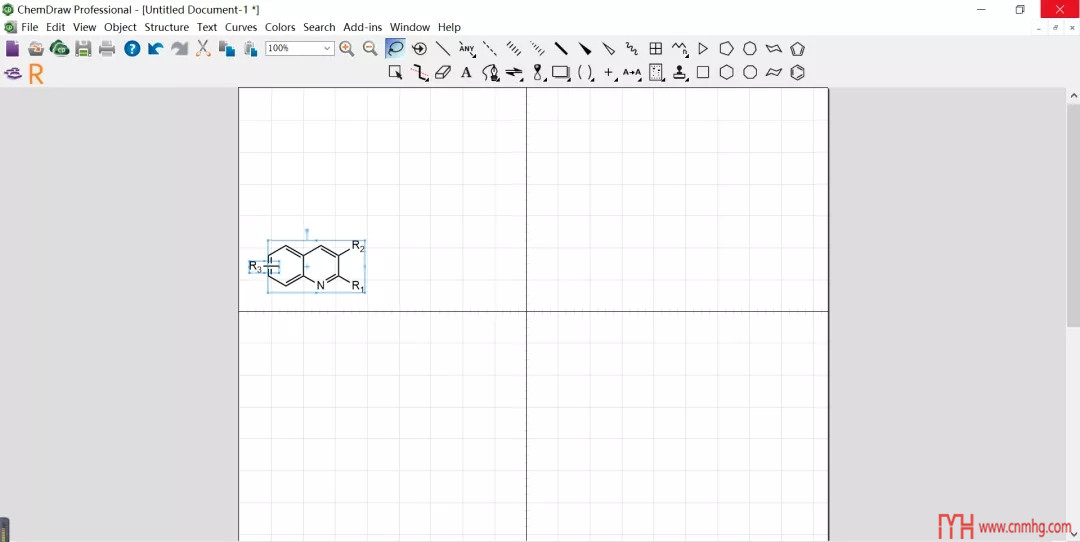Select the lower Cyclohexane Chair ring tool
Screen dimensions: 1080x542
[x=774, y=72]
